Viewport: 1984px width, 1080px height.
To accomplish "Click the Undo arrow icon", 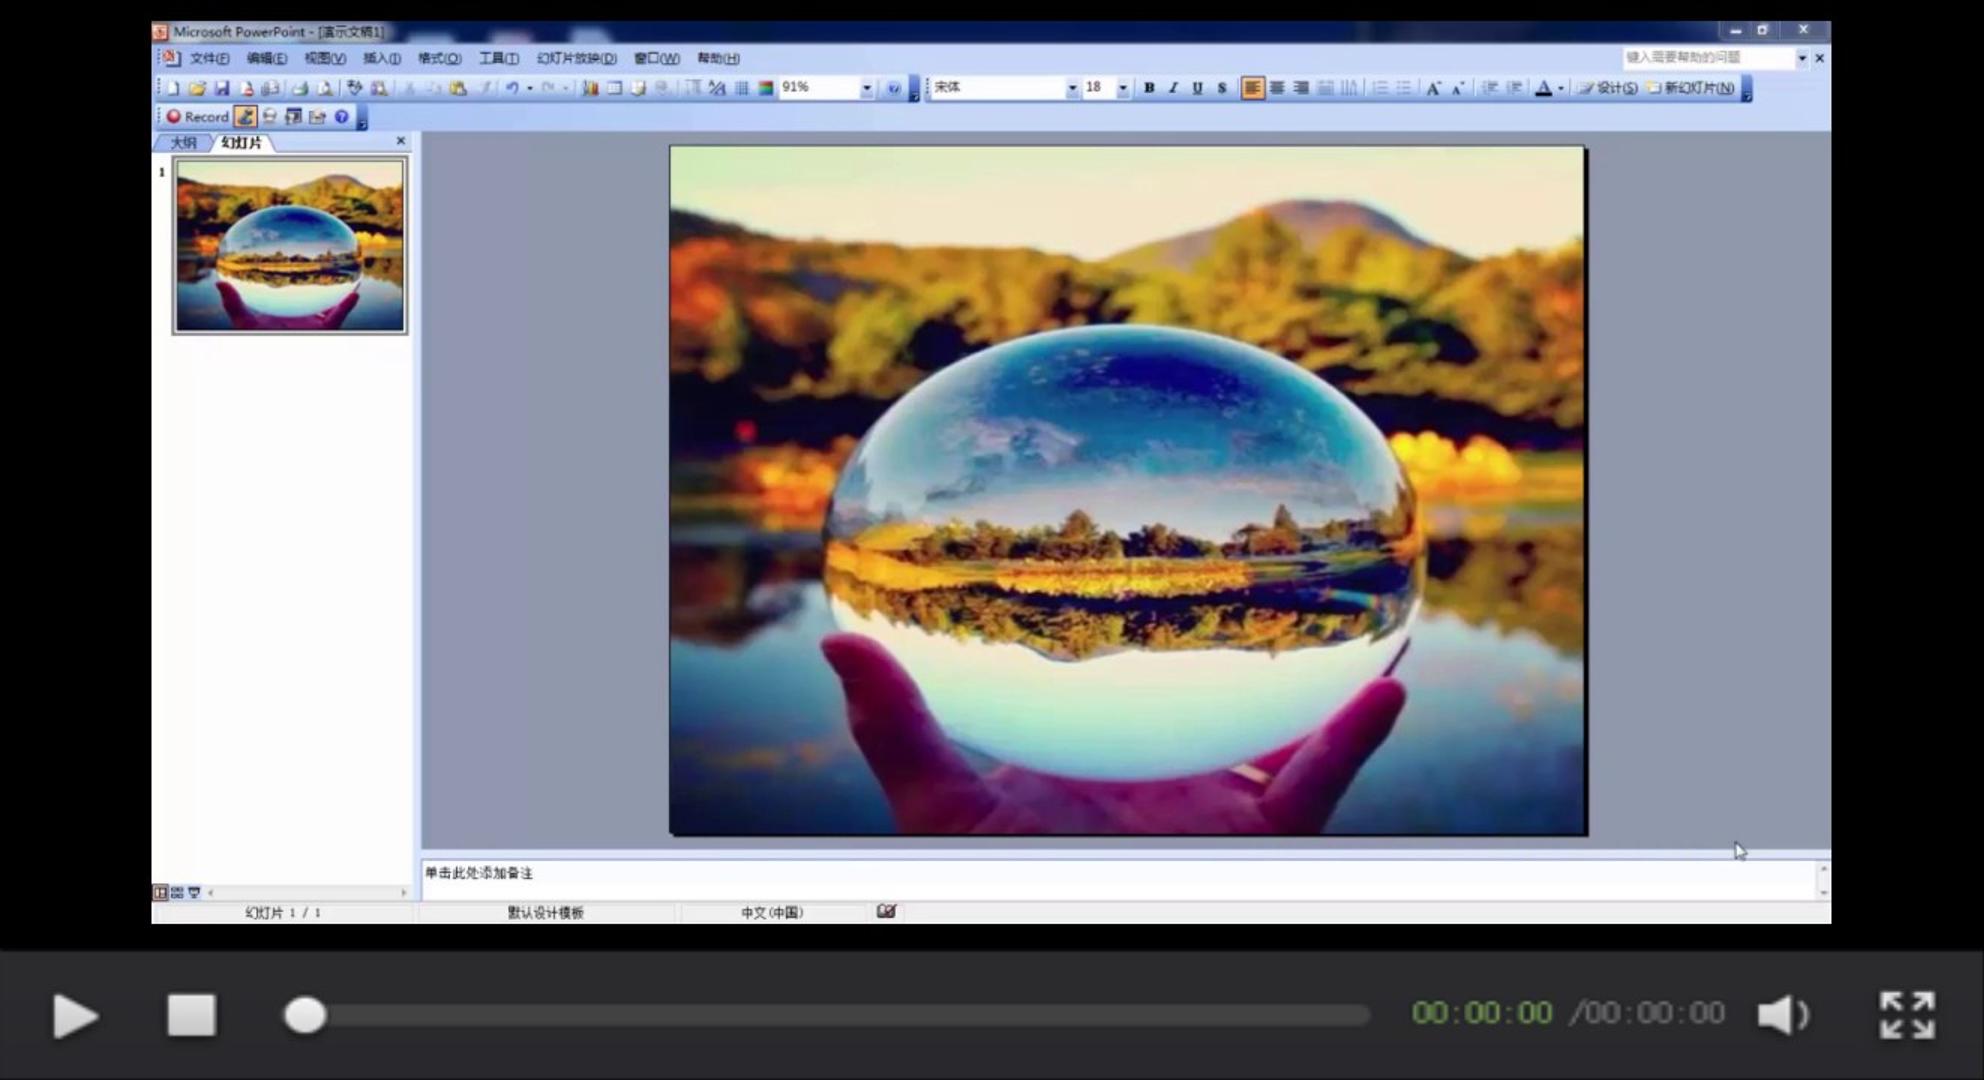I will point(512,88).
